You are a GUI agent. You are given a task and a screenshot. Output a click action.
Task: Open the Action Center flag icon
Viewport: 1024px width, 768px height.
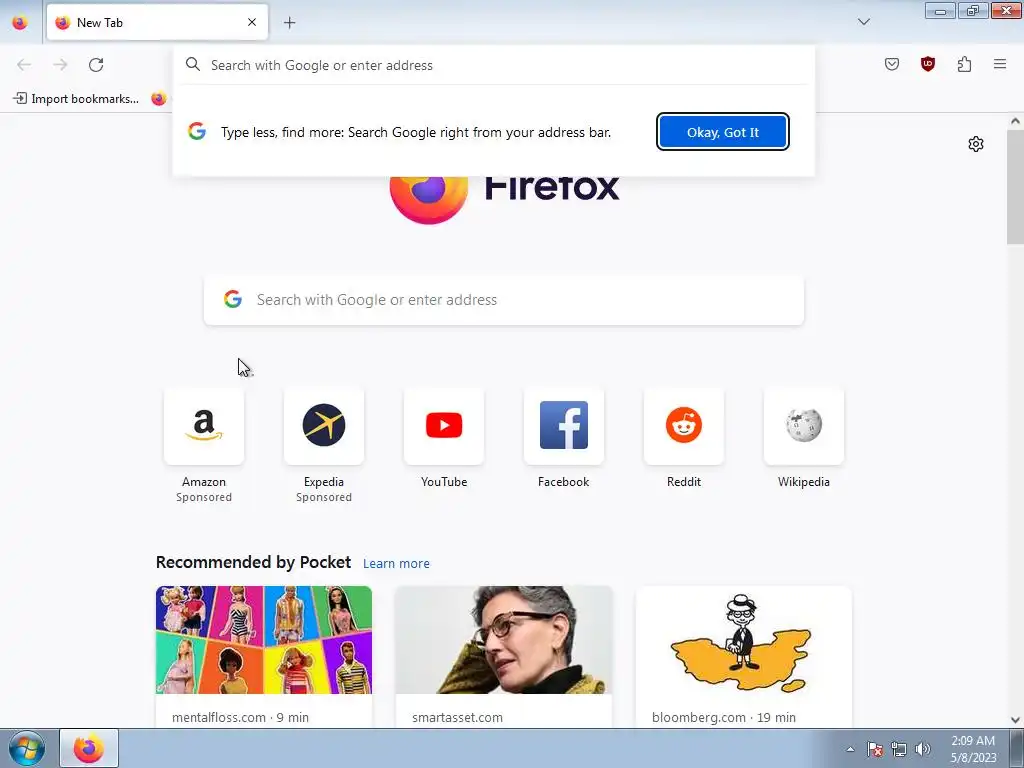(874, 749)
